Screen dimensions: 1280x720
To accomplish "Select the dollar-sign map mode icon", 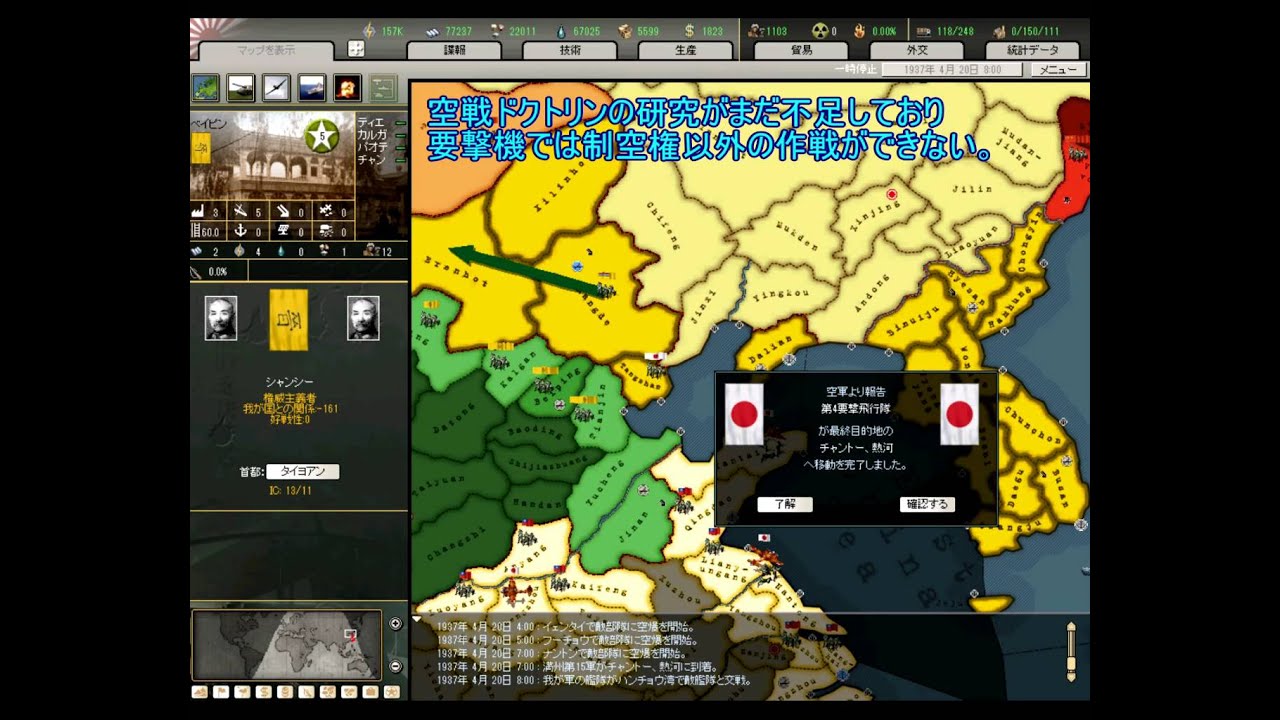I will point(264,691).
